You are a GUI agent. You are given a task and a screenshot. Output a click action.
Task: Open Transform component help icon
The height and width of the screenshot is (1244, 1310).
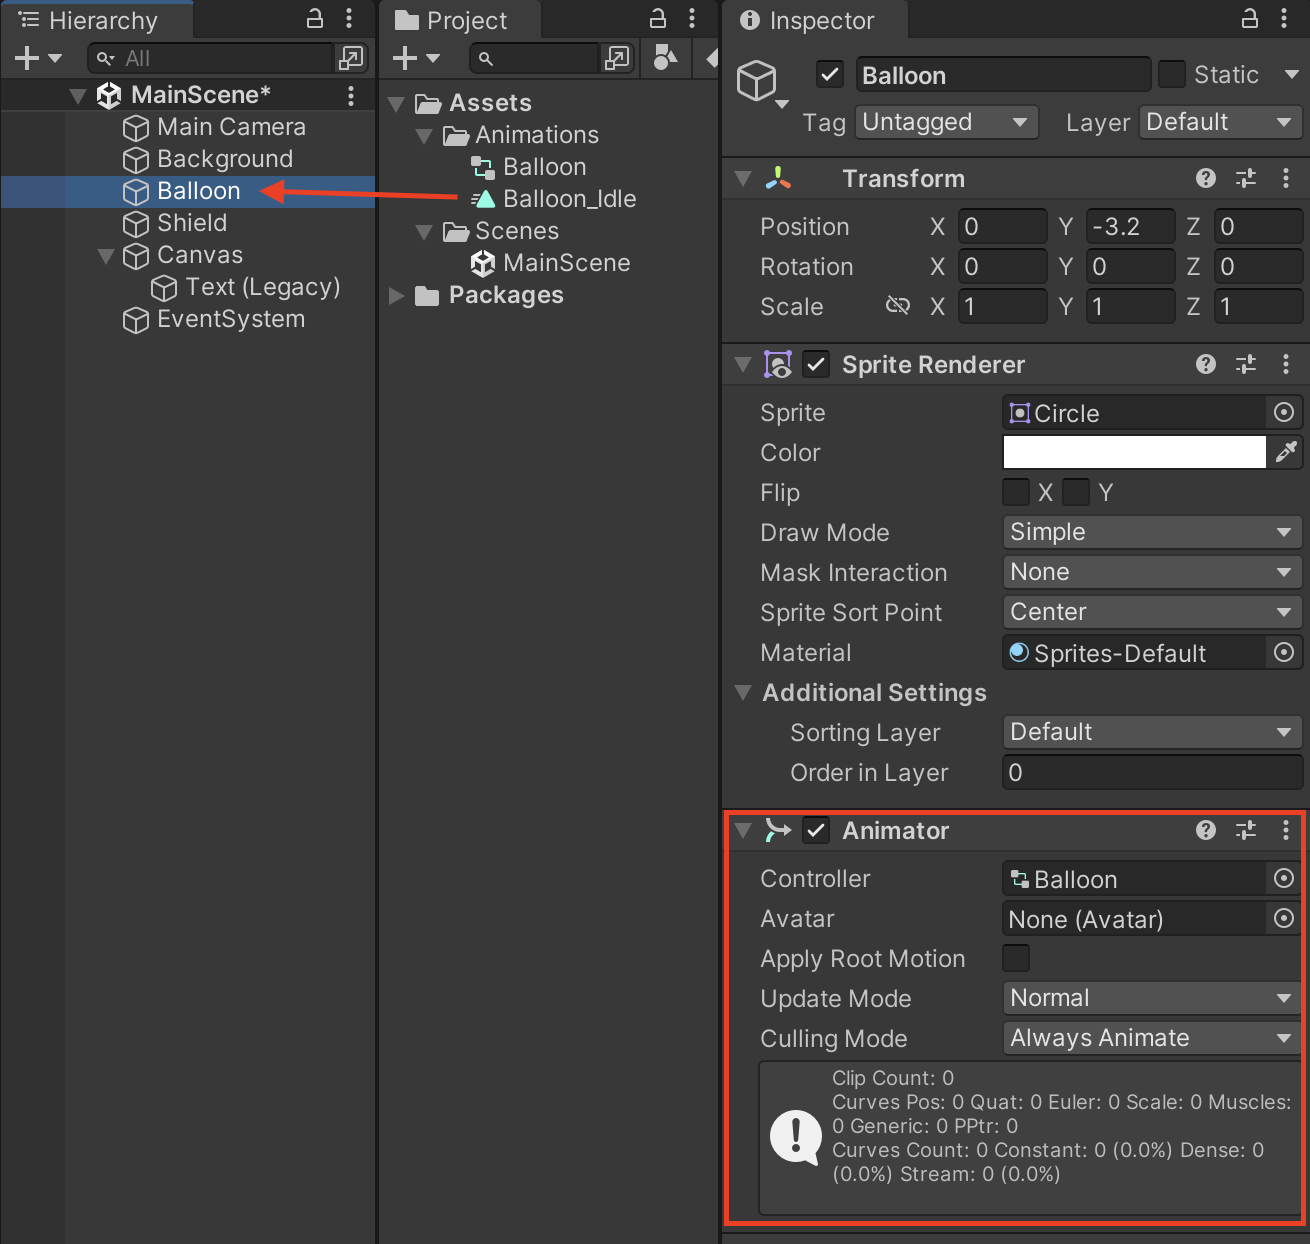[x=1206, y=179]
